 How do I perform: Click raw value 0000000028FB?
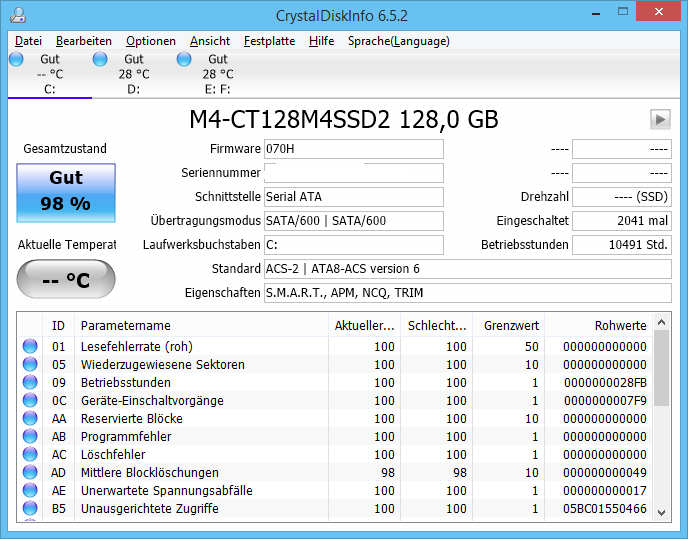coord(605,382)
